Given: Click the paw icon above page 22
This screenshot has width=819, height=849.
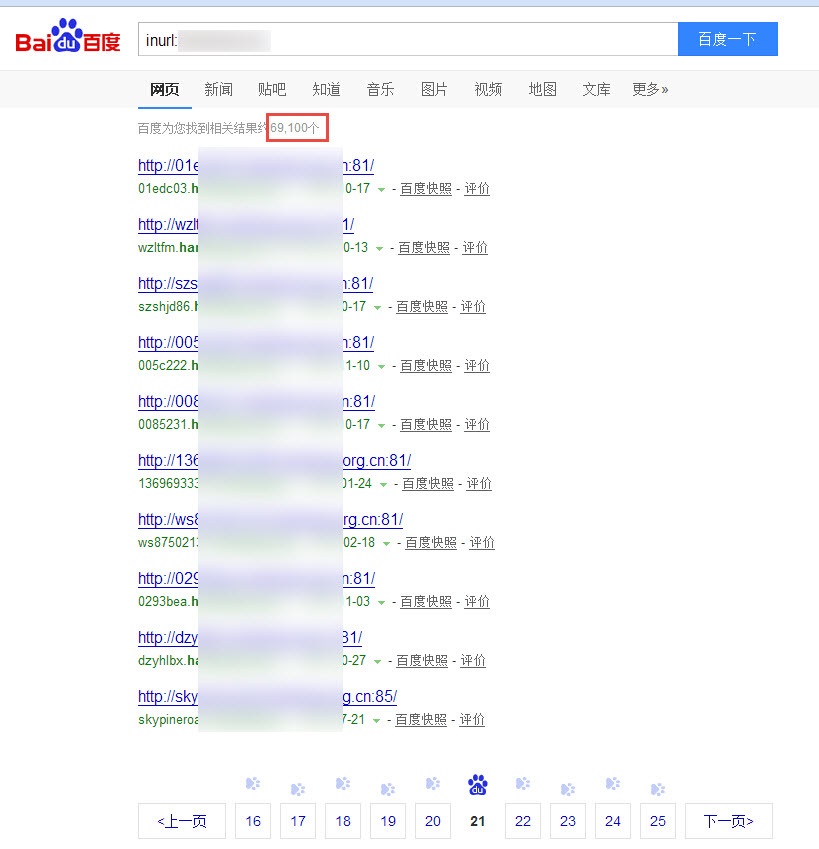Looking at the screenshot, I should (522, 783).
